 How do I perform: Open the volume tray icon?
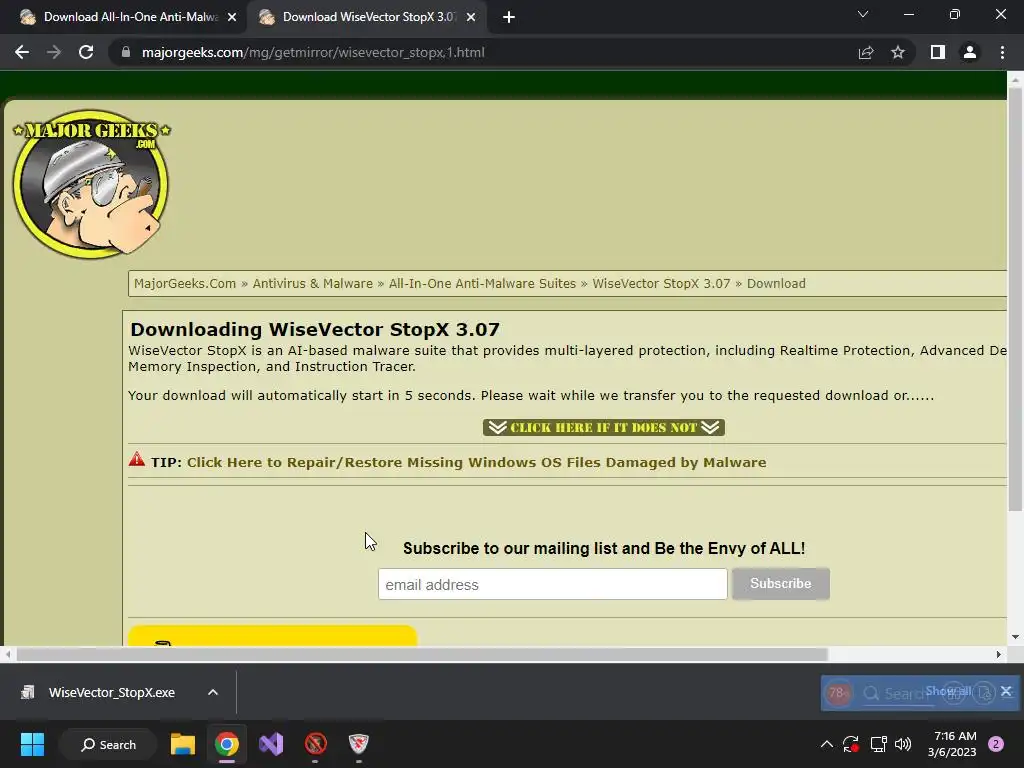pyautogui.click(x=903, y=744)
